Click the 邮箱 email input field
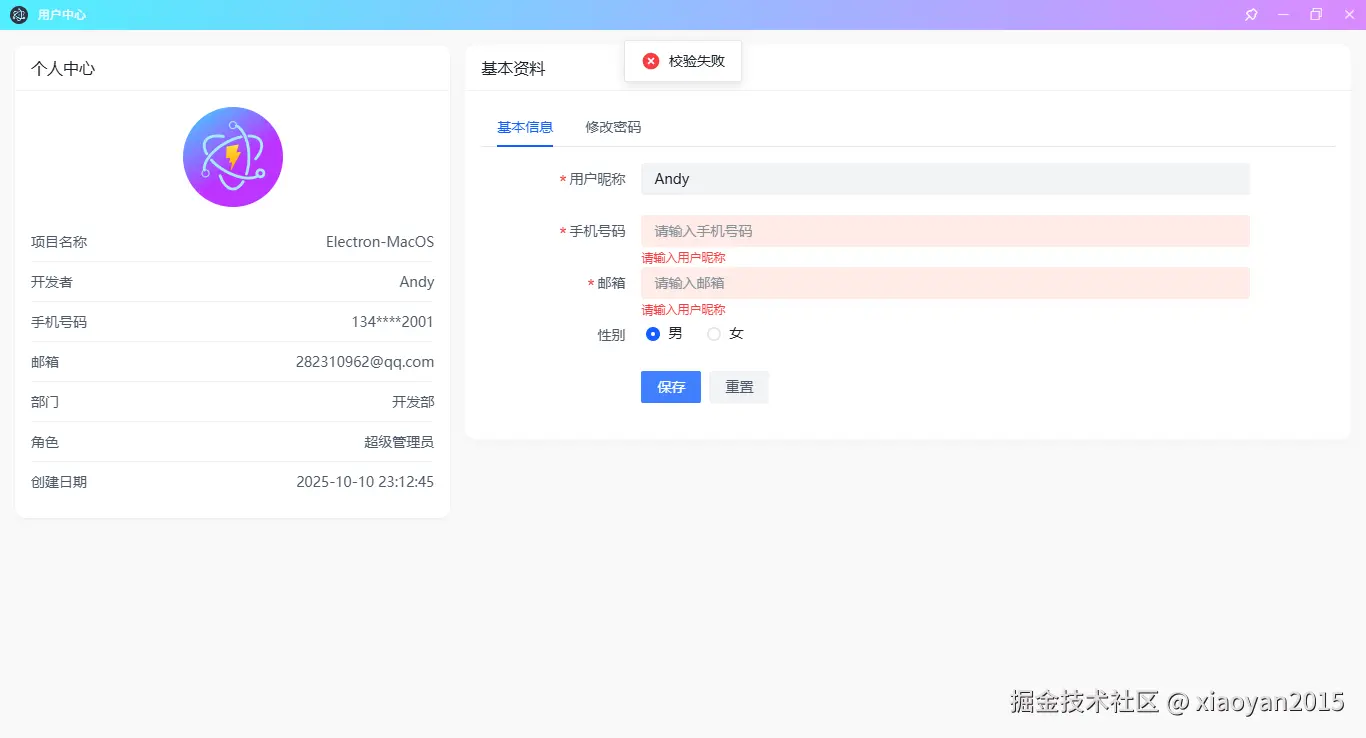 click(945, 283)
